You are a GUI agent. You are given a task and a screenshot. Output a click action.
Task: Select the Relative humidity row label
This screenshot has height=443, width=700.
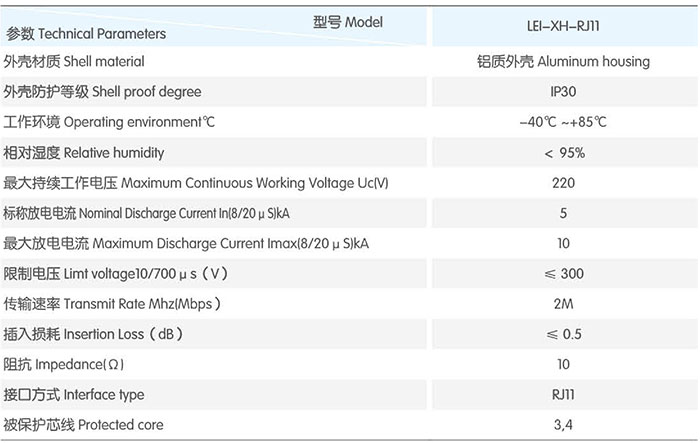[x=84, y=153]
